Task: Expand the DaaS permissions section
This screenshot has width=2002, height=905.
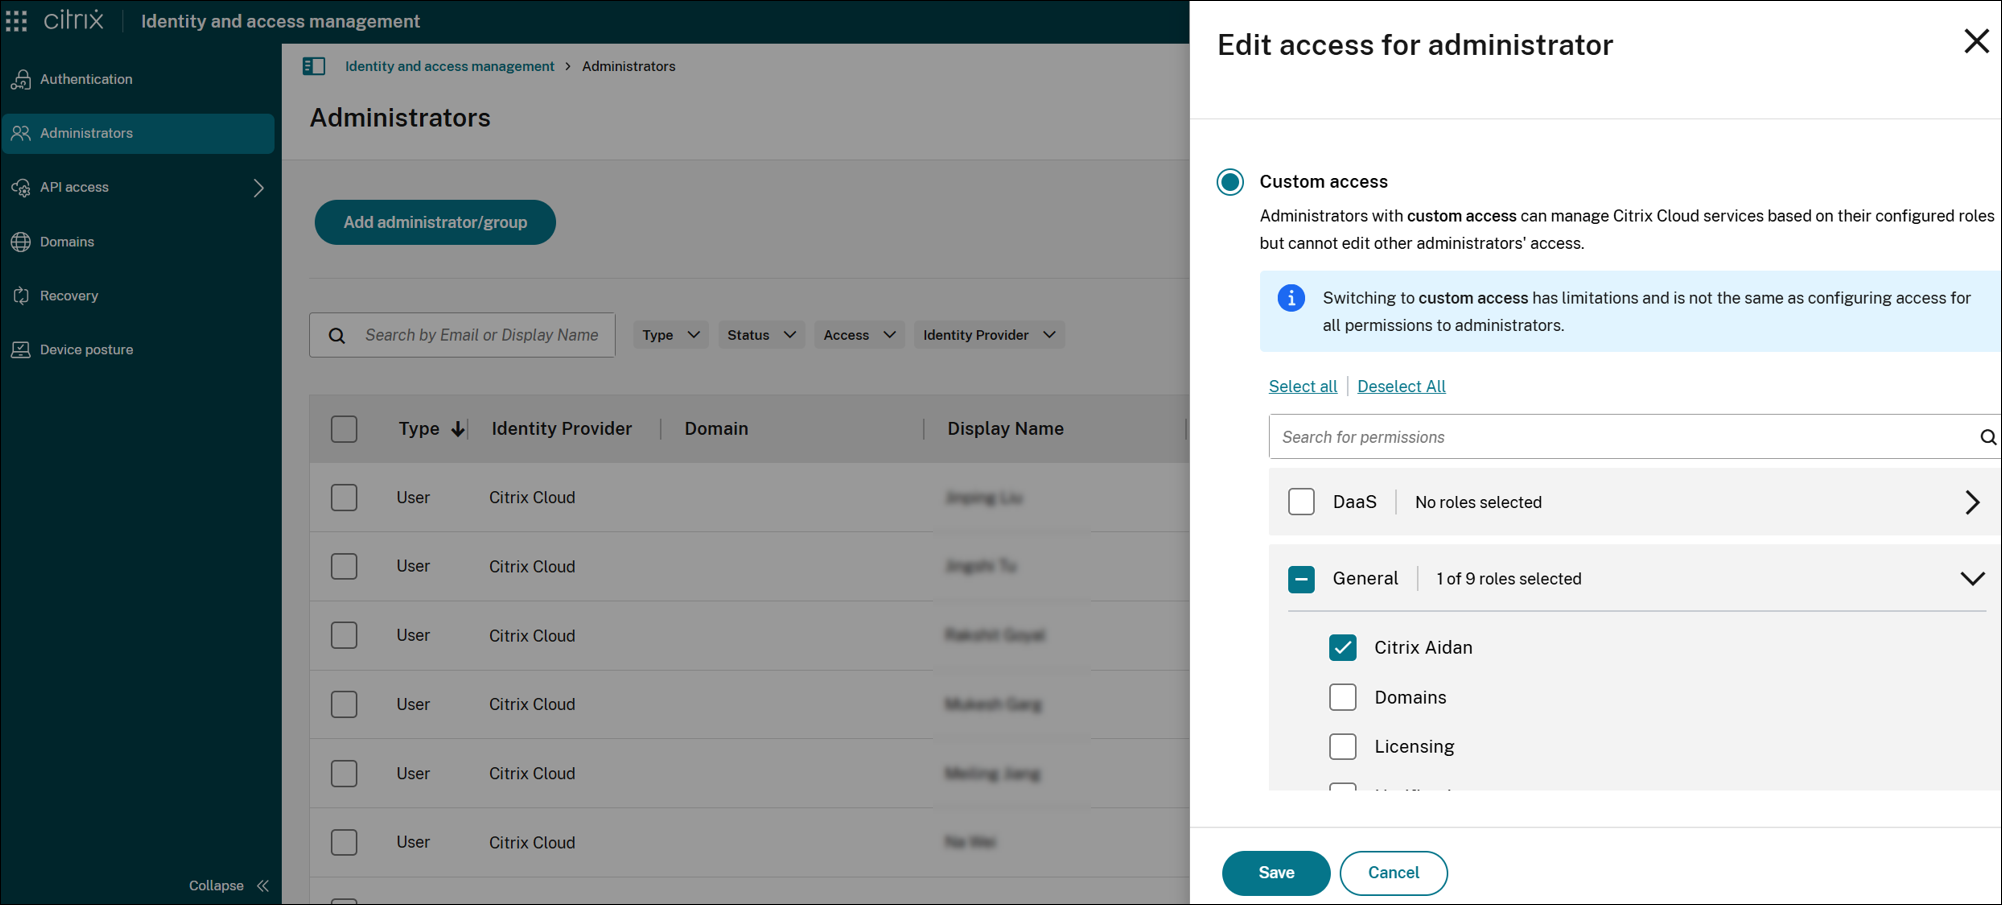Action: click(1973, 502)
